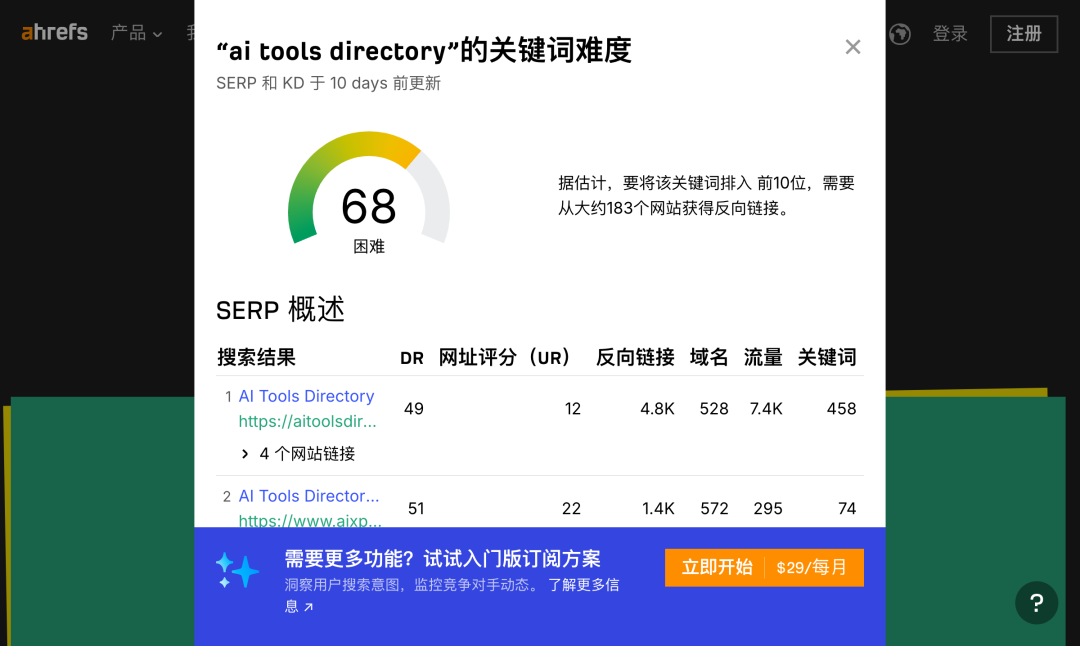Click the 登录 link

[950, 34]
